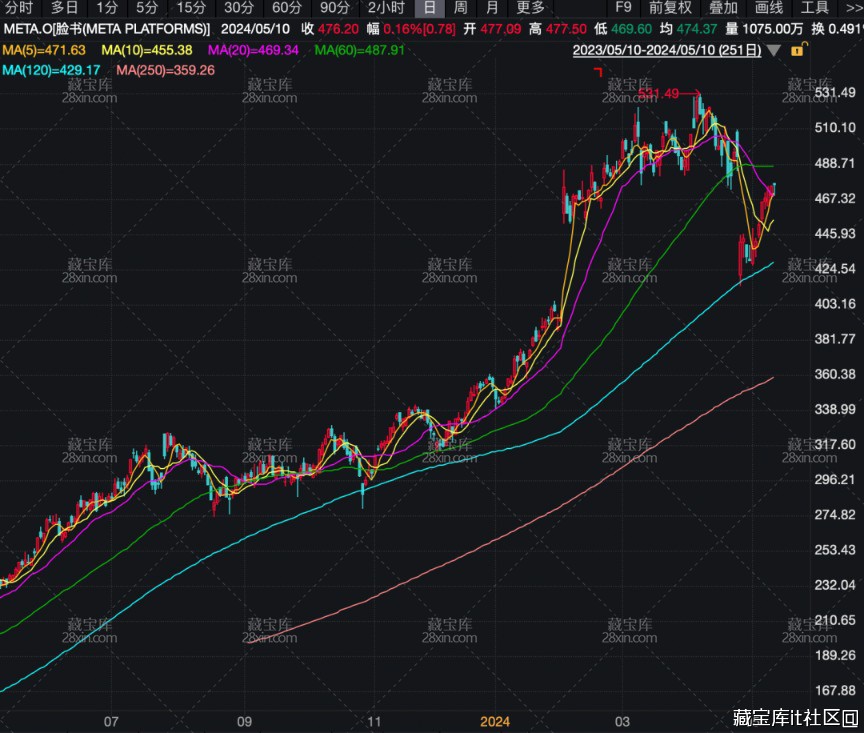Open the 前复权 adjustment options

tap(670, 8)
